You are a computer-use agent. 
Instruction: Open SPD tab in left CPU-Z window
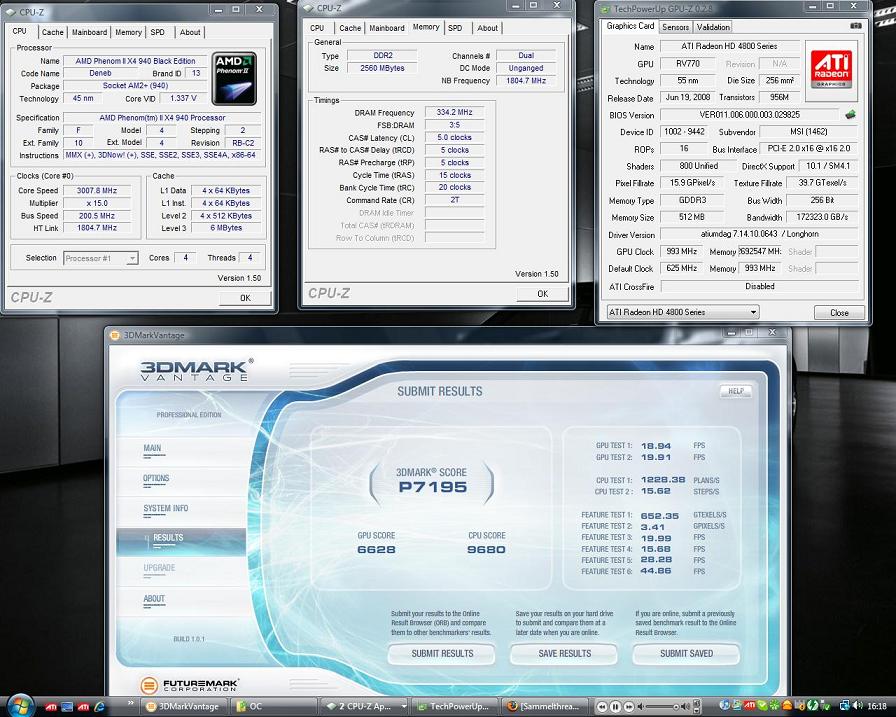click(x=158, y=32)
